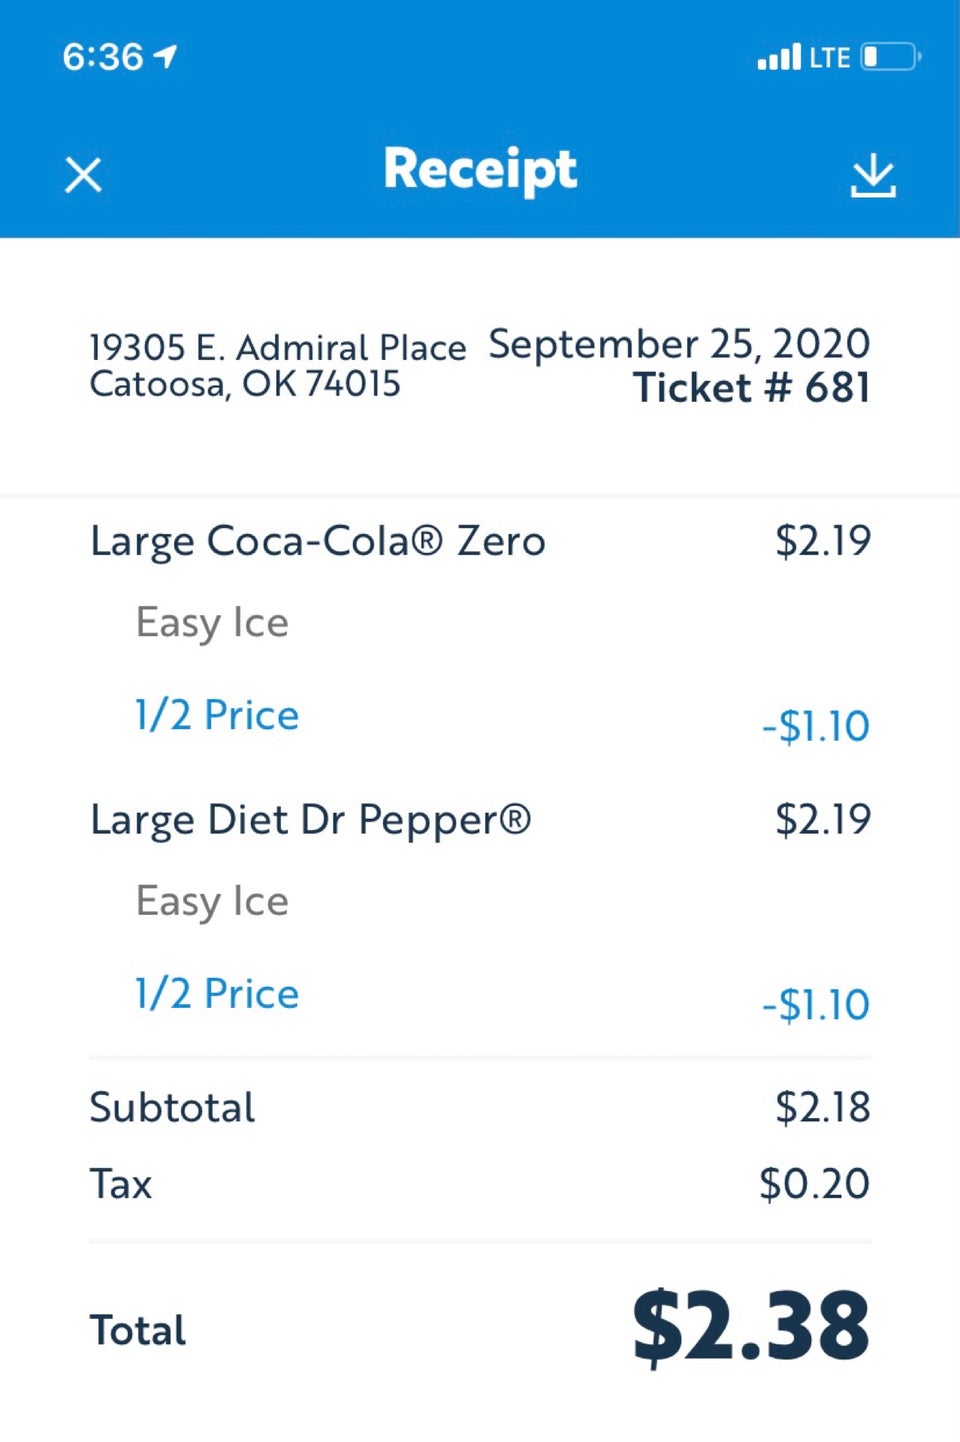Tap the cellular signal bars icon

coord(779,57)
